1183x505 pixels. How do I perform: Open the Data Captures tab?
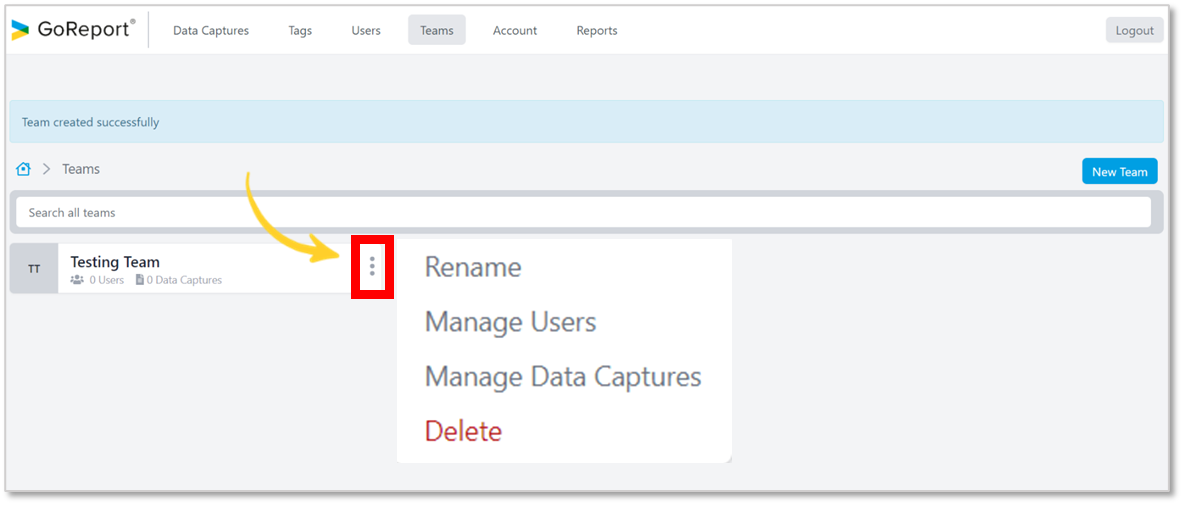pos(210,30)
